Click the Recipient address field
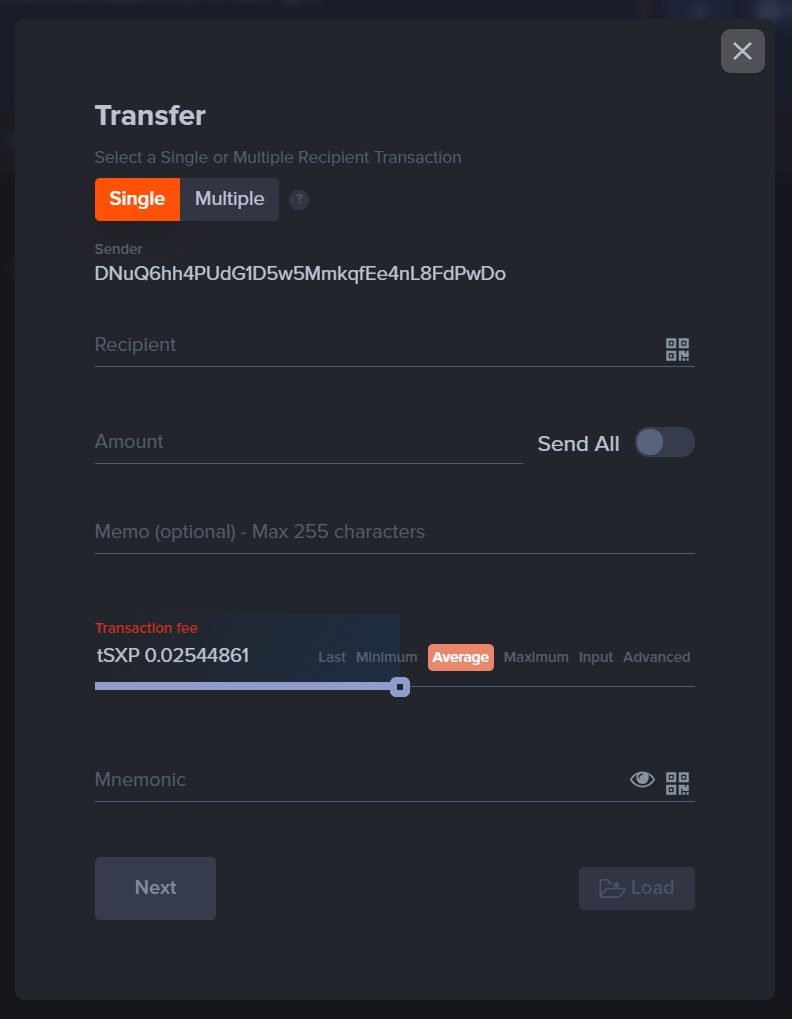The image size is (792, 1019). tap(377, 345)
